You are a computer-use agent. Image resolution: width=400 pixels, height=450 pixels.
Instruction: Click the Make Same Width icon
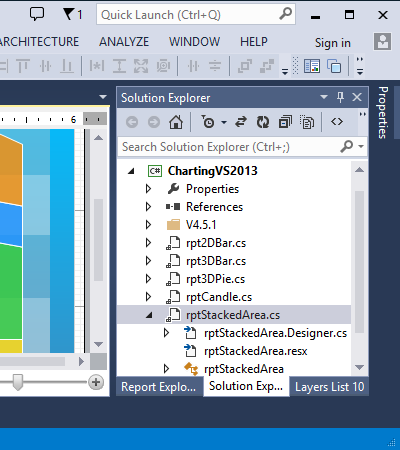click(x=97, y=66)
